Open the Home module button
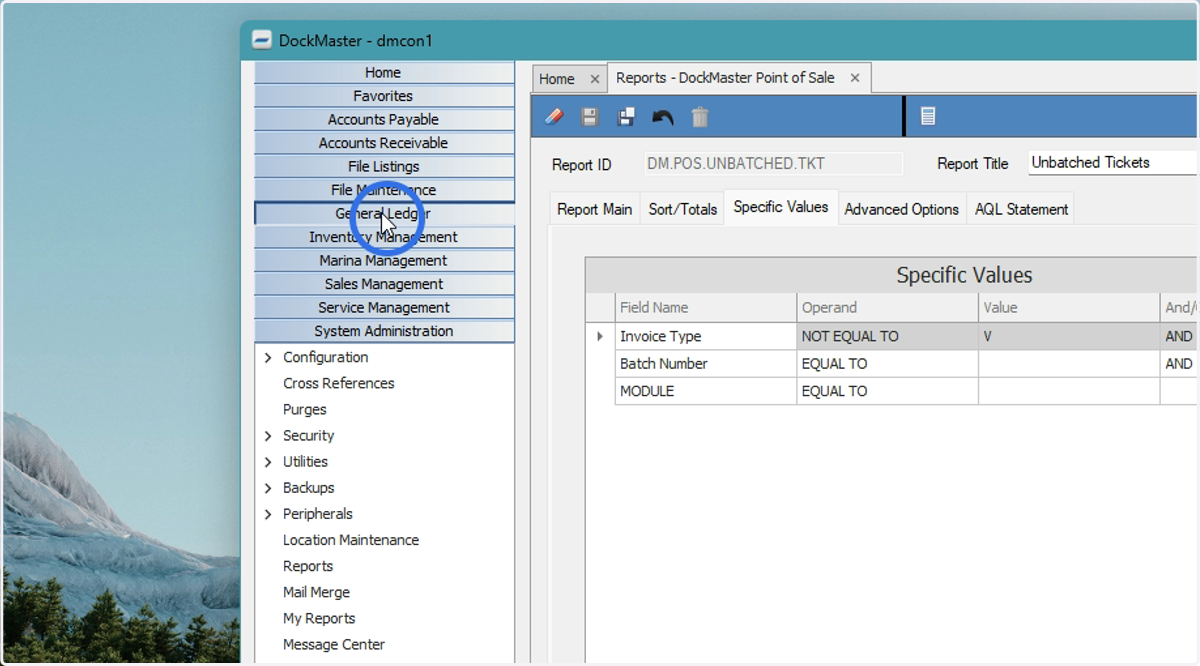The image size is (1200, 666). tap(384, 72)
